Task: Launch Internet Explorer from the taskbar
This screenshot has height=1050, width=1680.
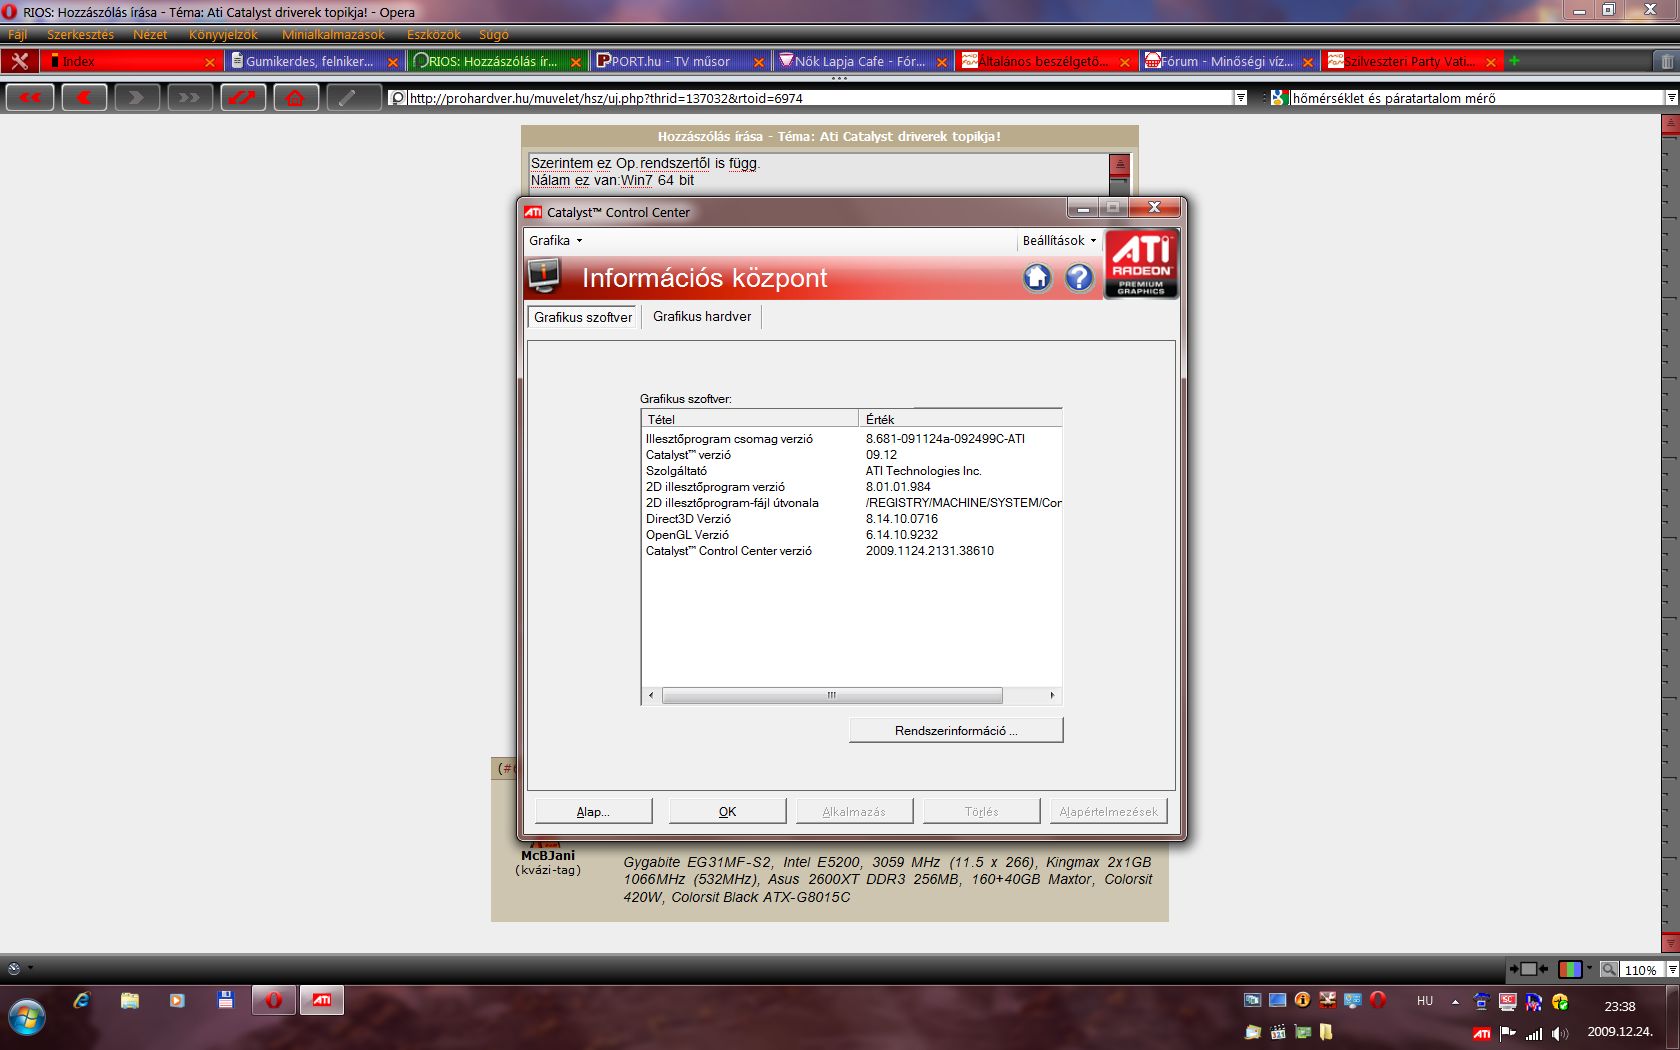Action: tap(82, 999)
